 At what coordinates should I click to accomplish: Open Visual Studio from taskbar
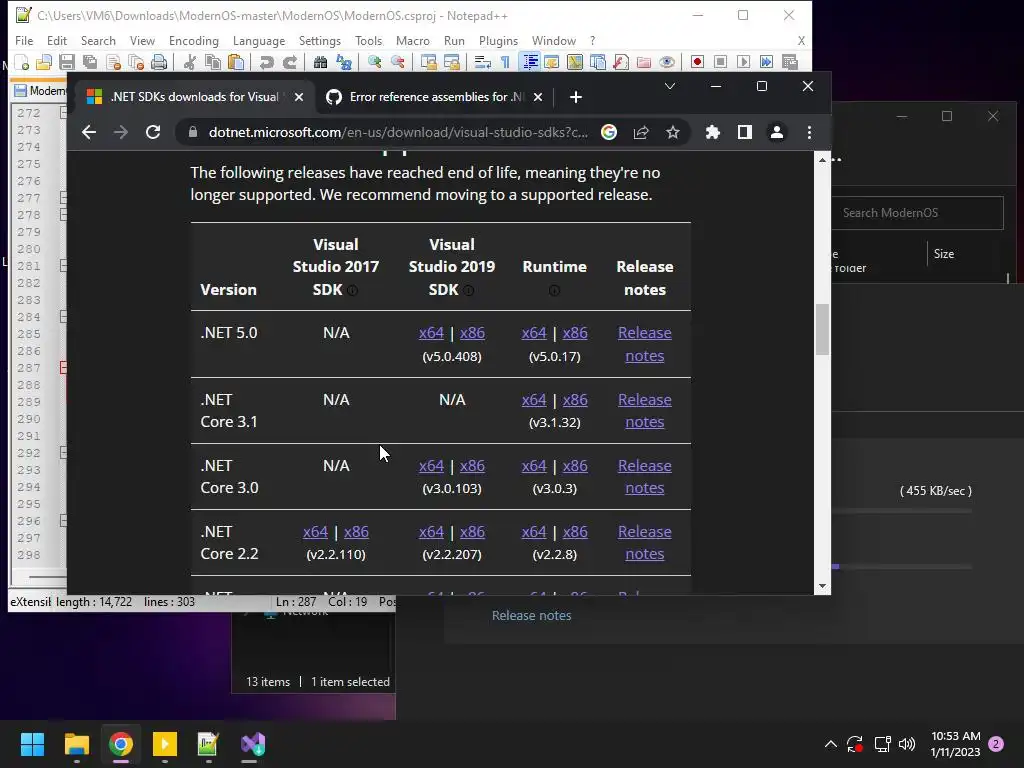(x=253, y=744)
